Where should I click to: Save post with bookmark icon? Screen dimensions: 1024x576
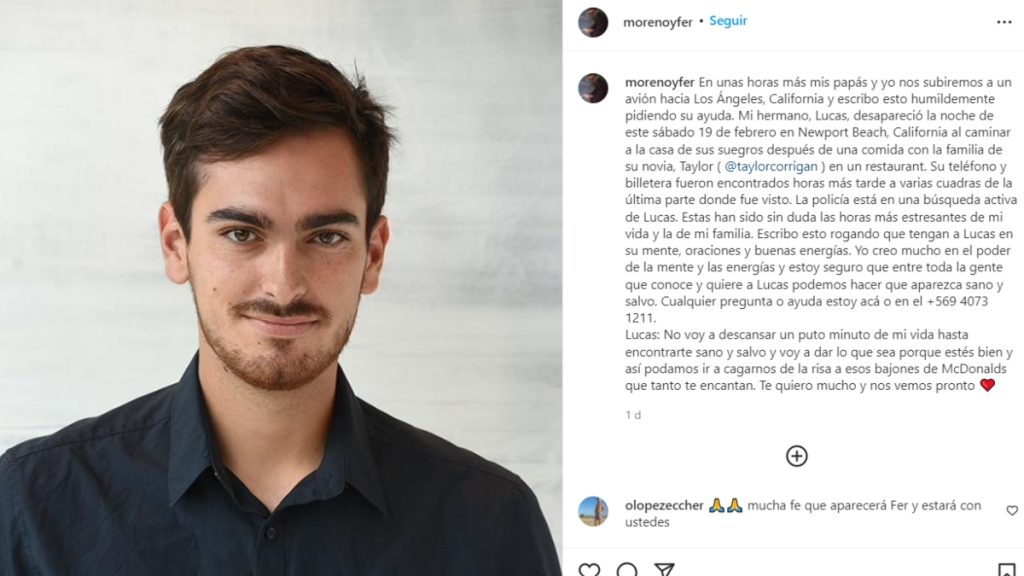(1006, 569)
